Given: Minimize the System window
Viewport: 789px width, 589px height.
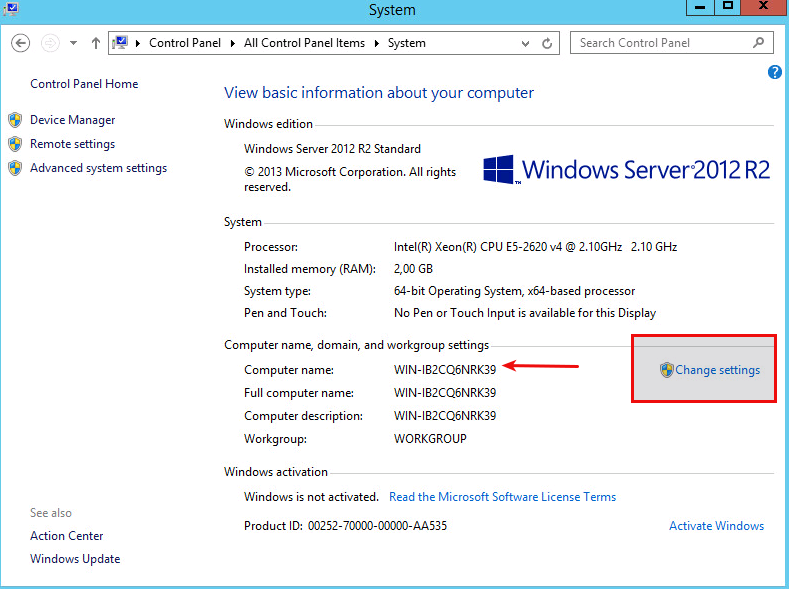Looking at the screenshot, I should (x=700, y=8).
